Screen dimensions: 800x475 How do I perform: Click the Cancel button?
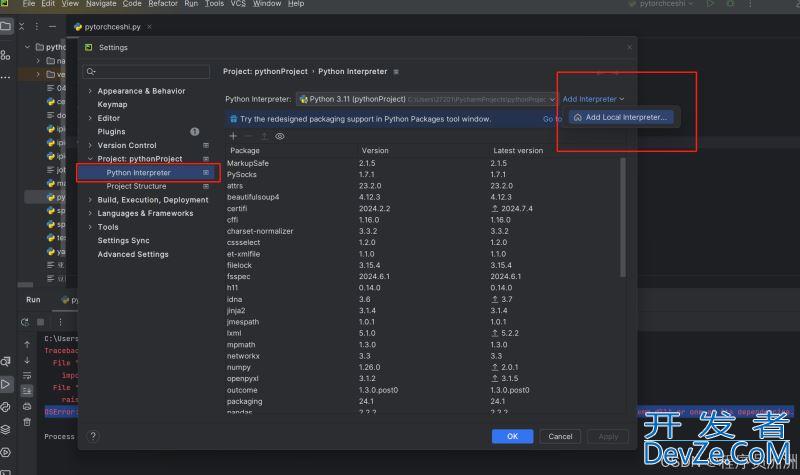(560, 436)
